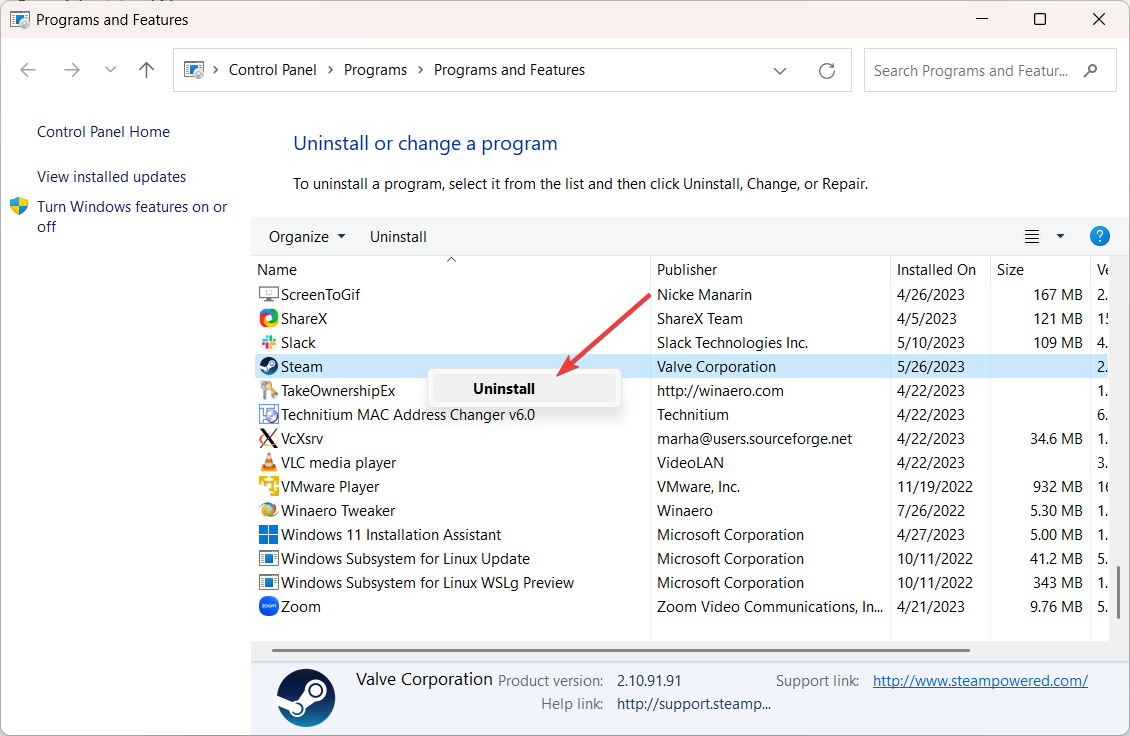Image resolution: width=1130 pixels, height=736 pixels.
Task: Click the 7/26/2022 installed date
Action: (930, 510)
